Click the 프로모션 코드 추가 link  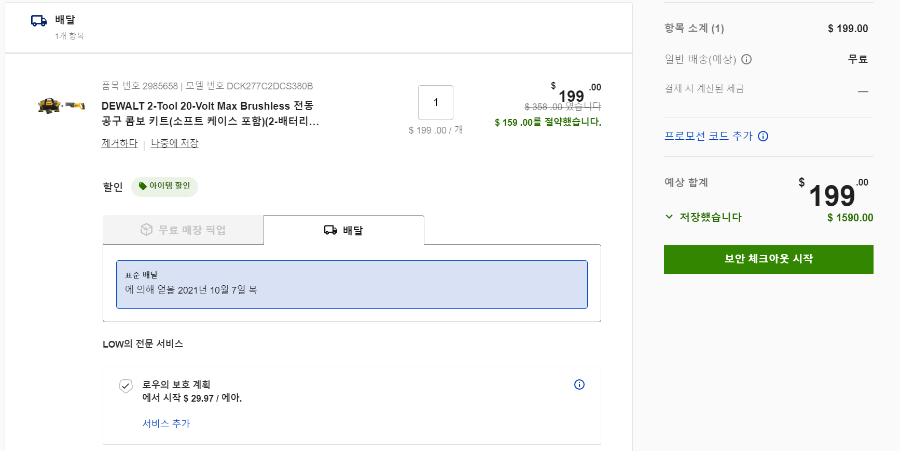point(708,136)
